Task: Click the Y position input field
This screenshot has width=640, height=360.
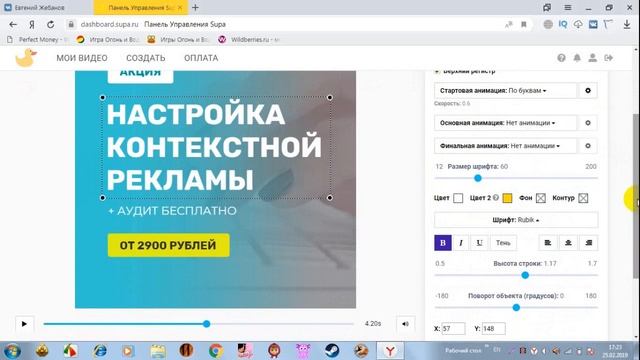Action: point(493,329)
